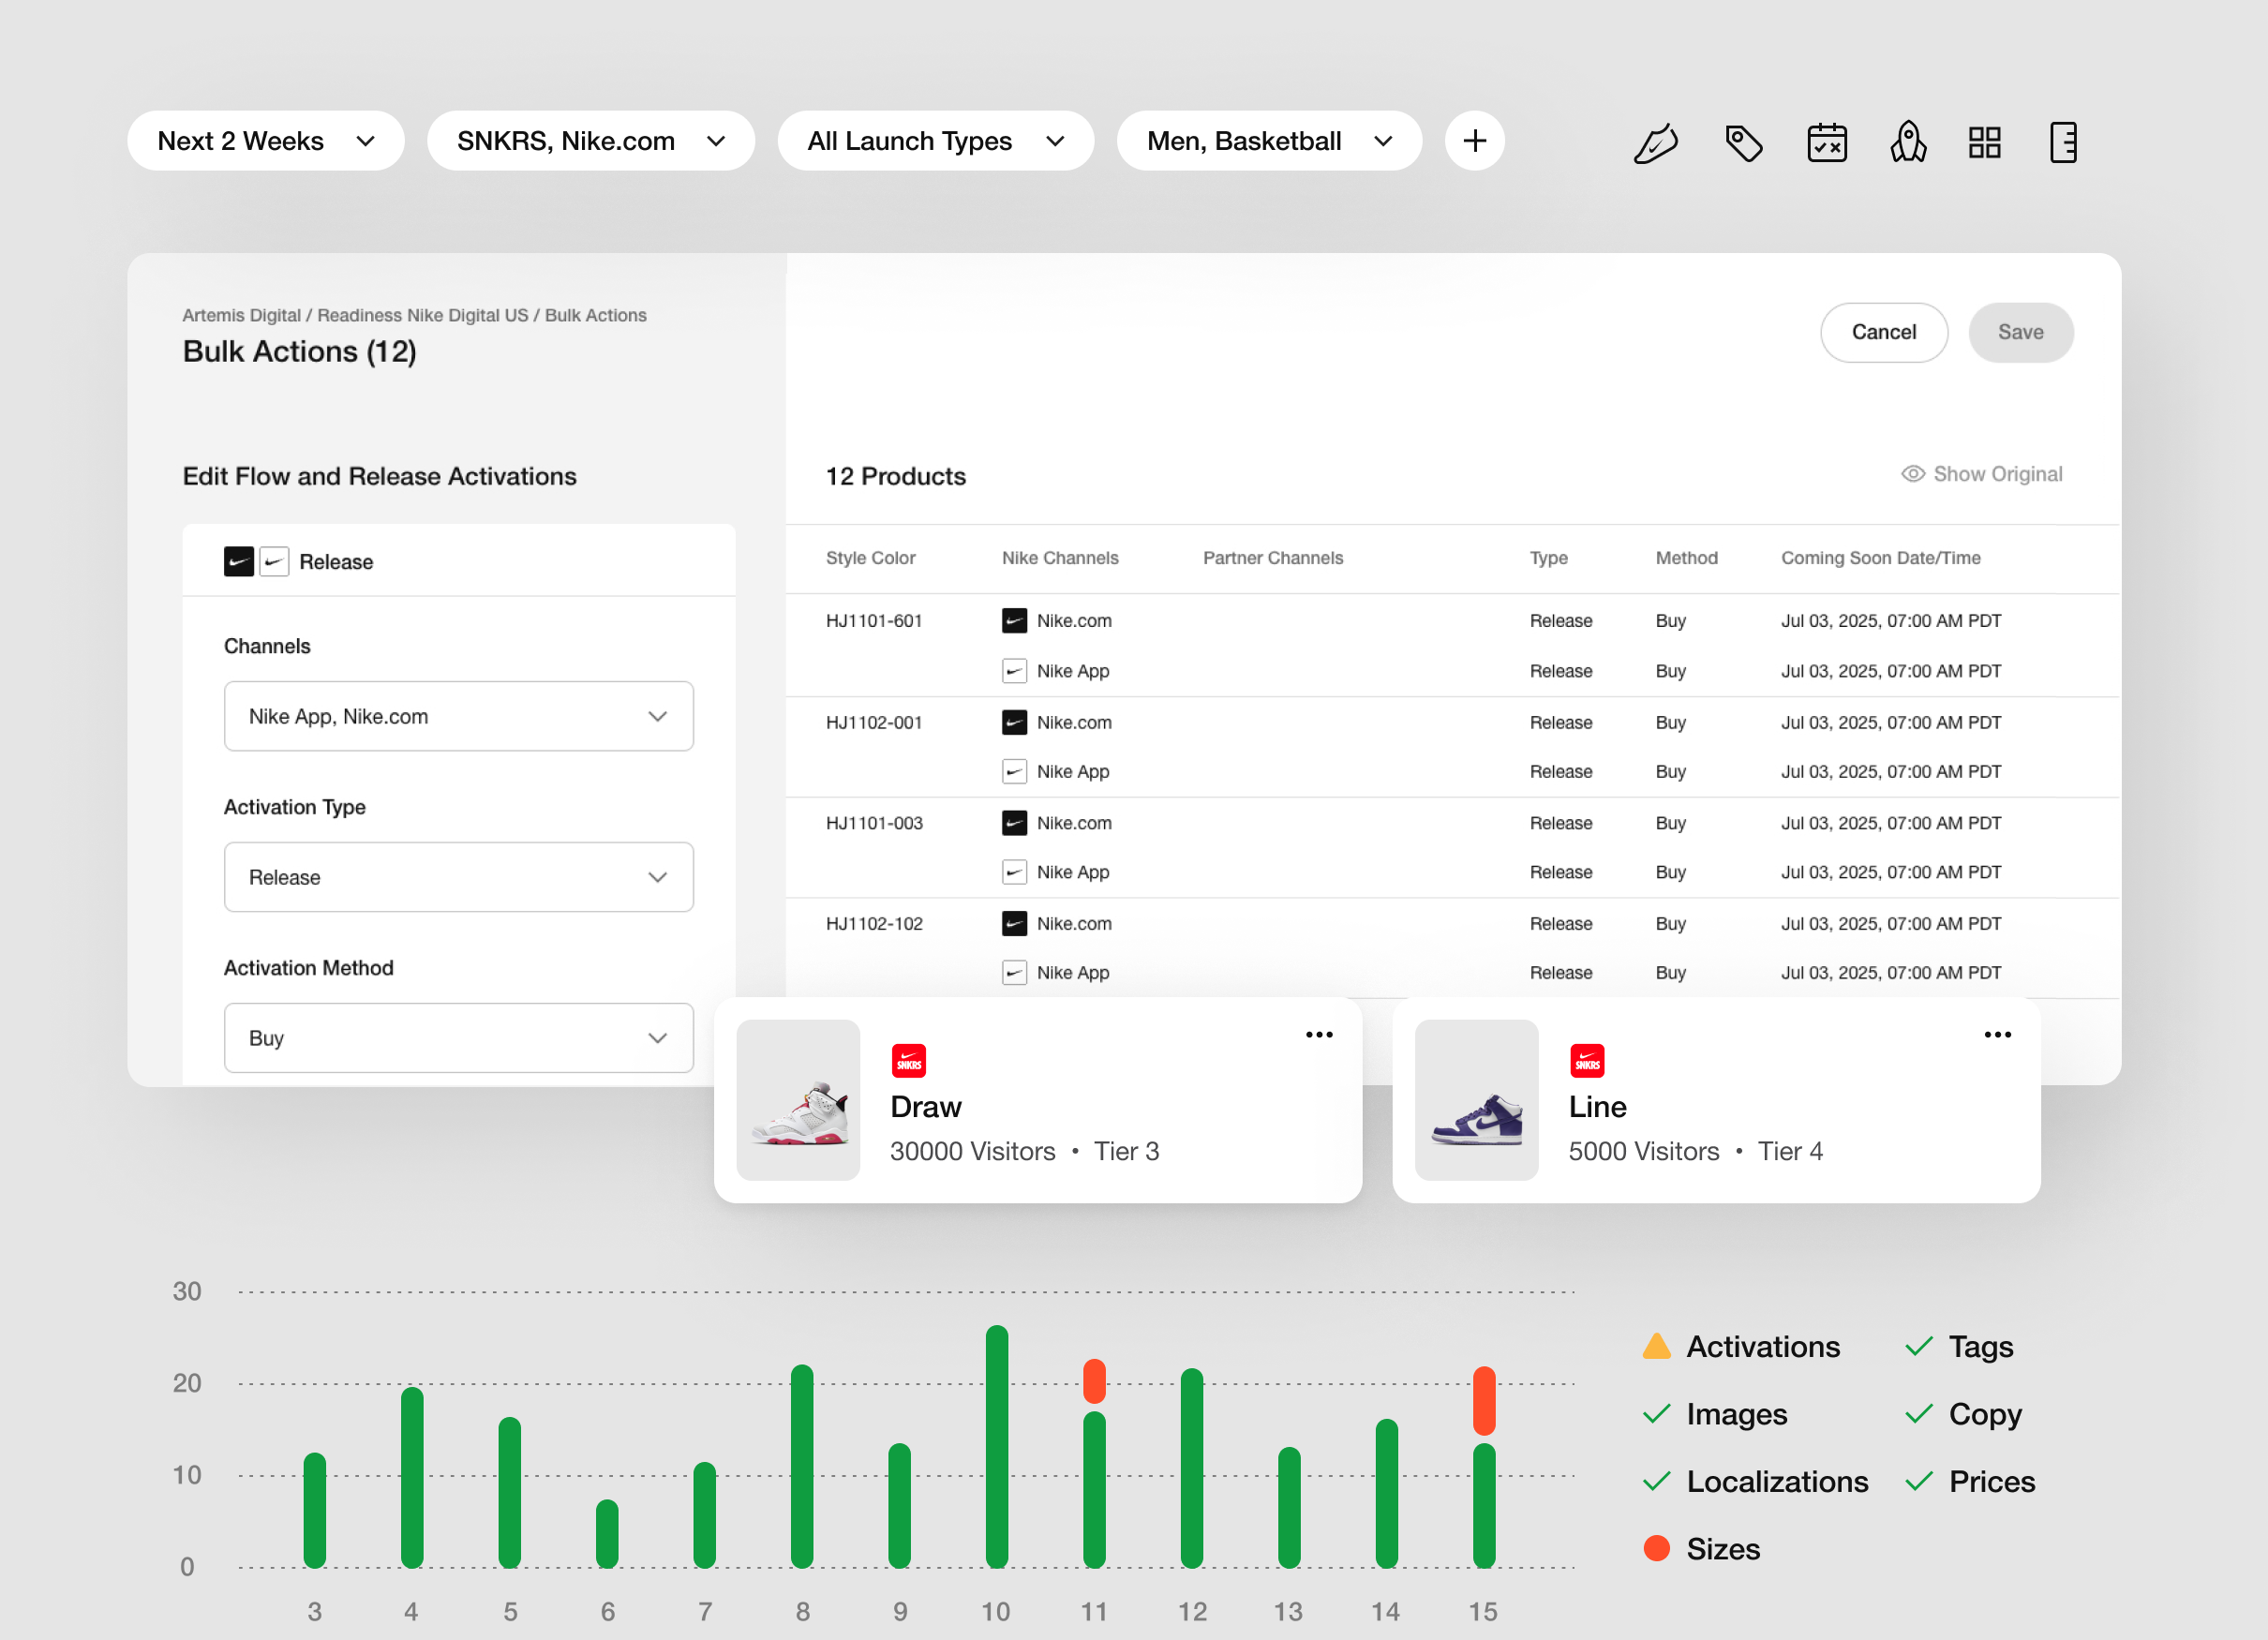Select style color HJ1101-601
This screenshot has width=2268, height=1640.
tap(873, 621)
